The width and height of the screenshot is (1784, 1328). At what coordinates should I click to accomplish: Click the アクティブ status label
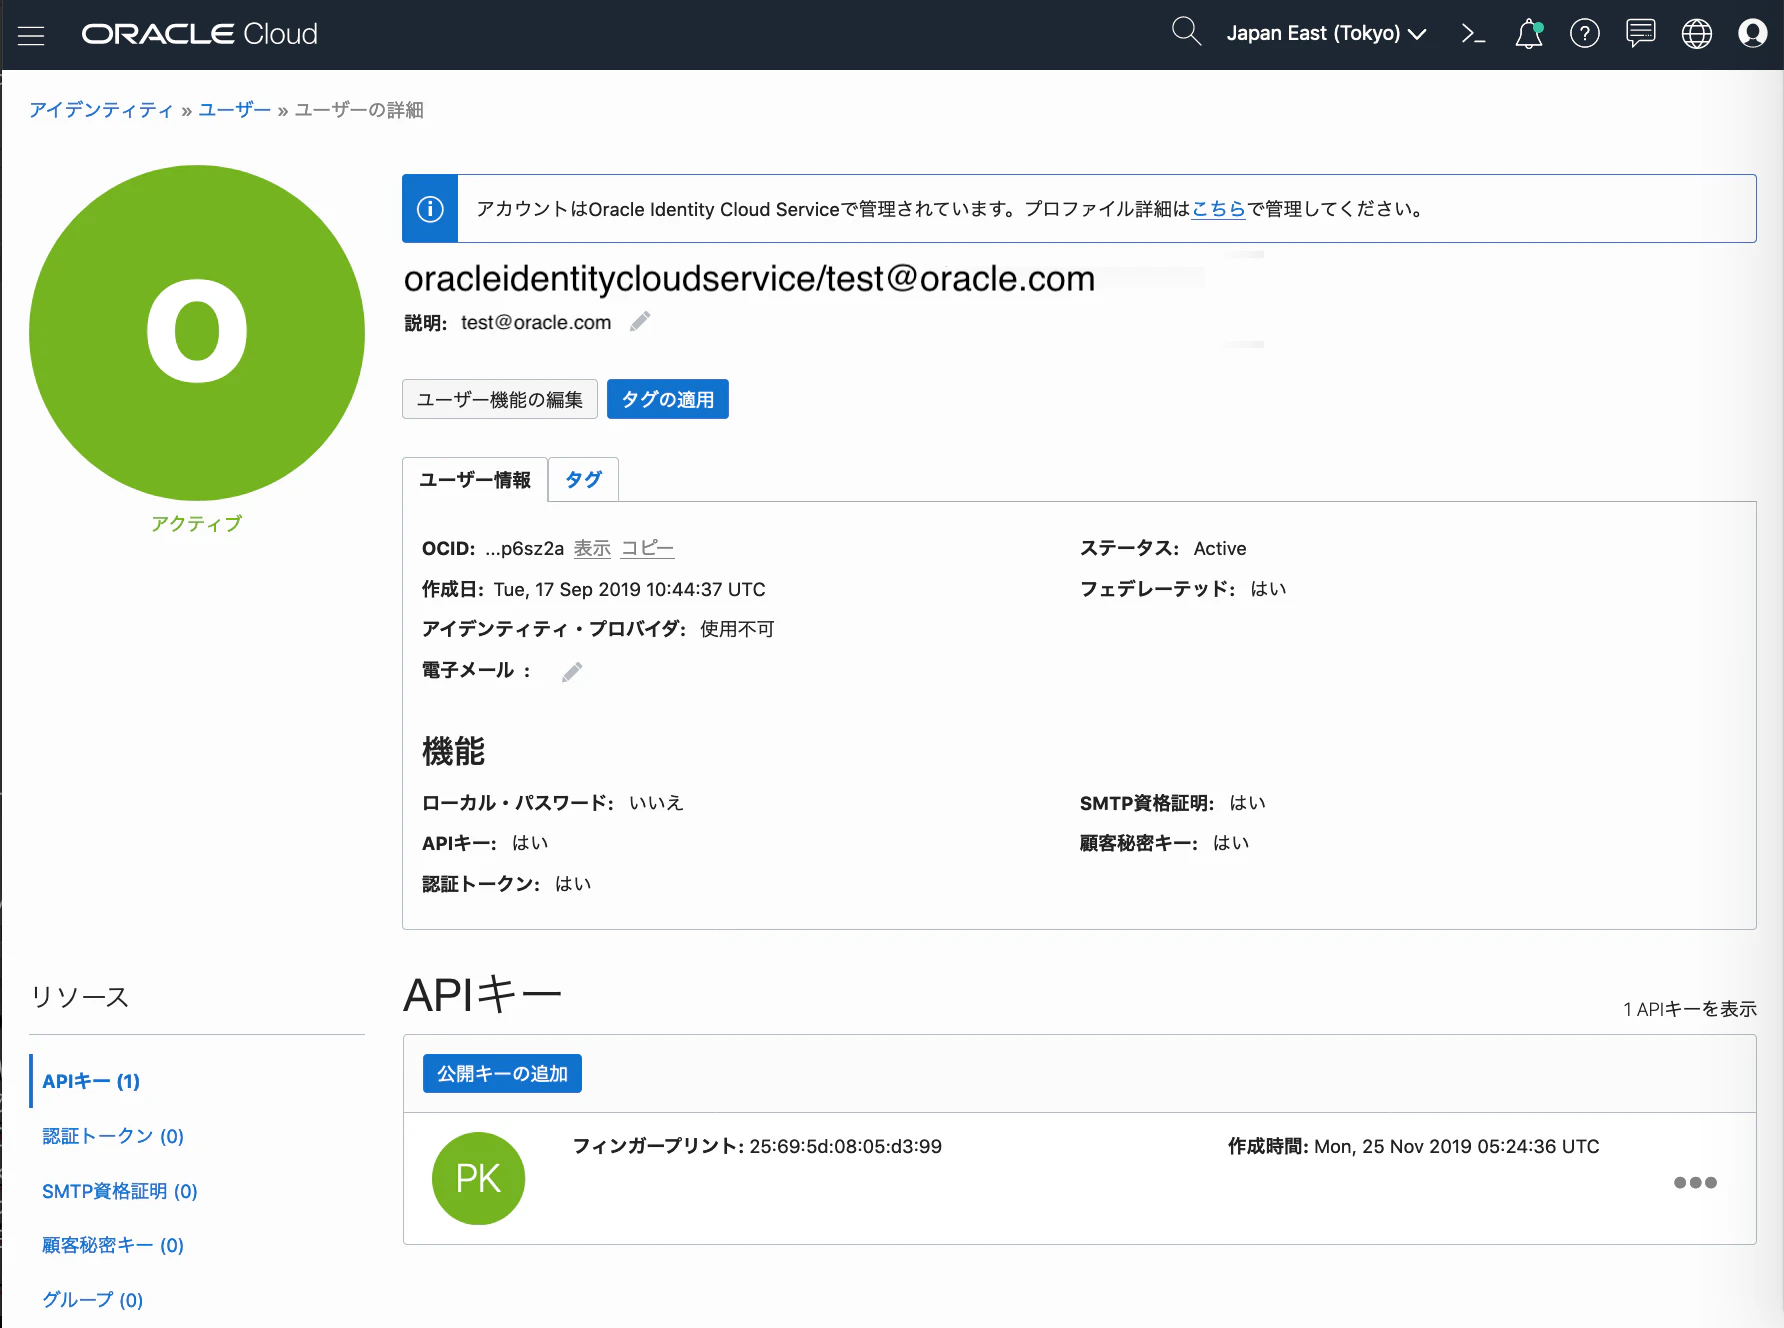tap(197, 524)
